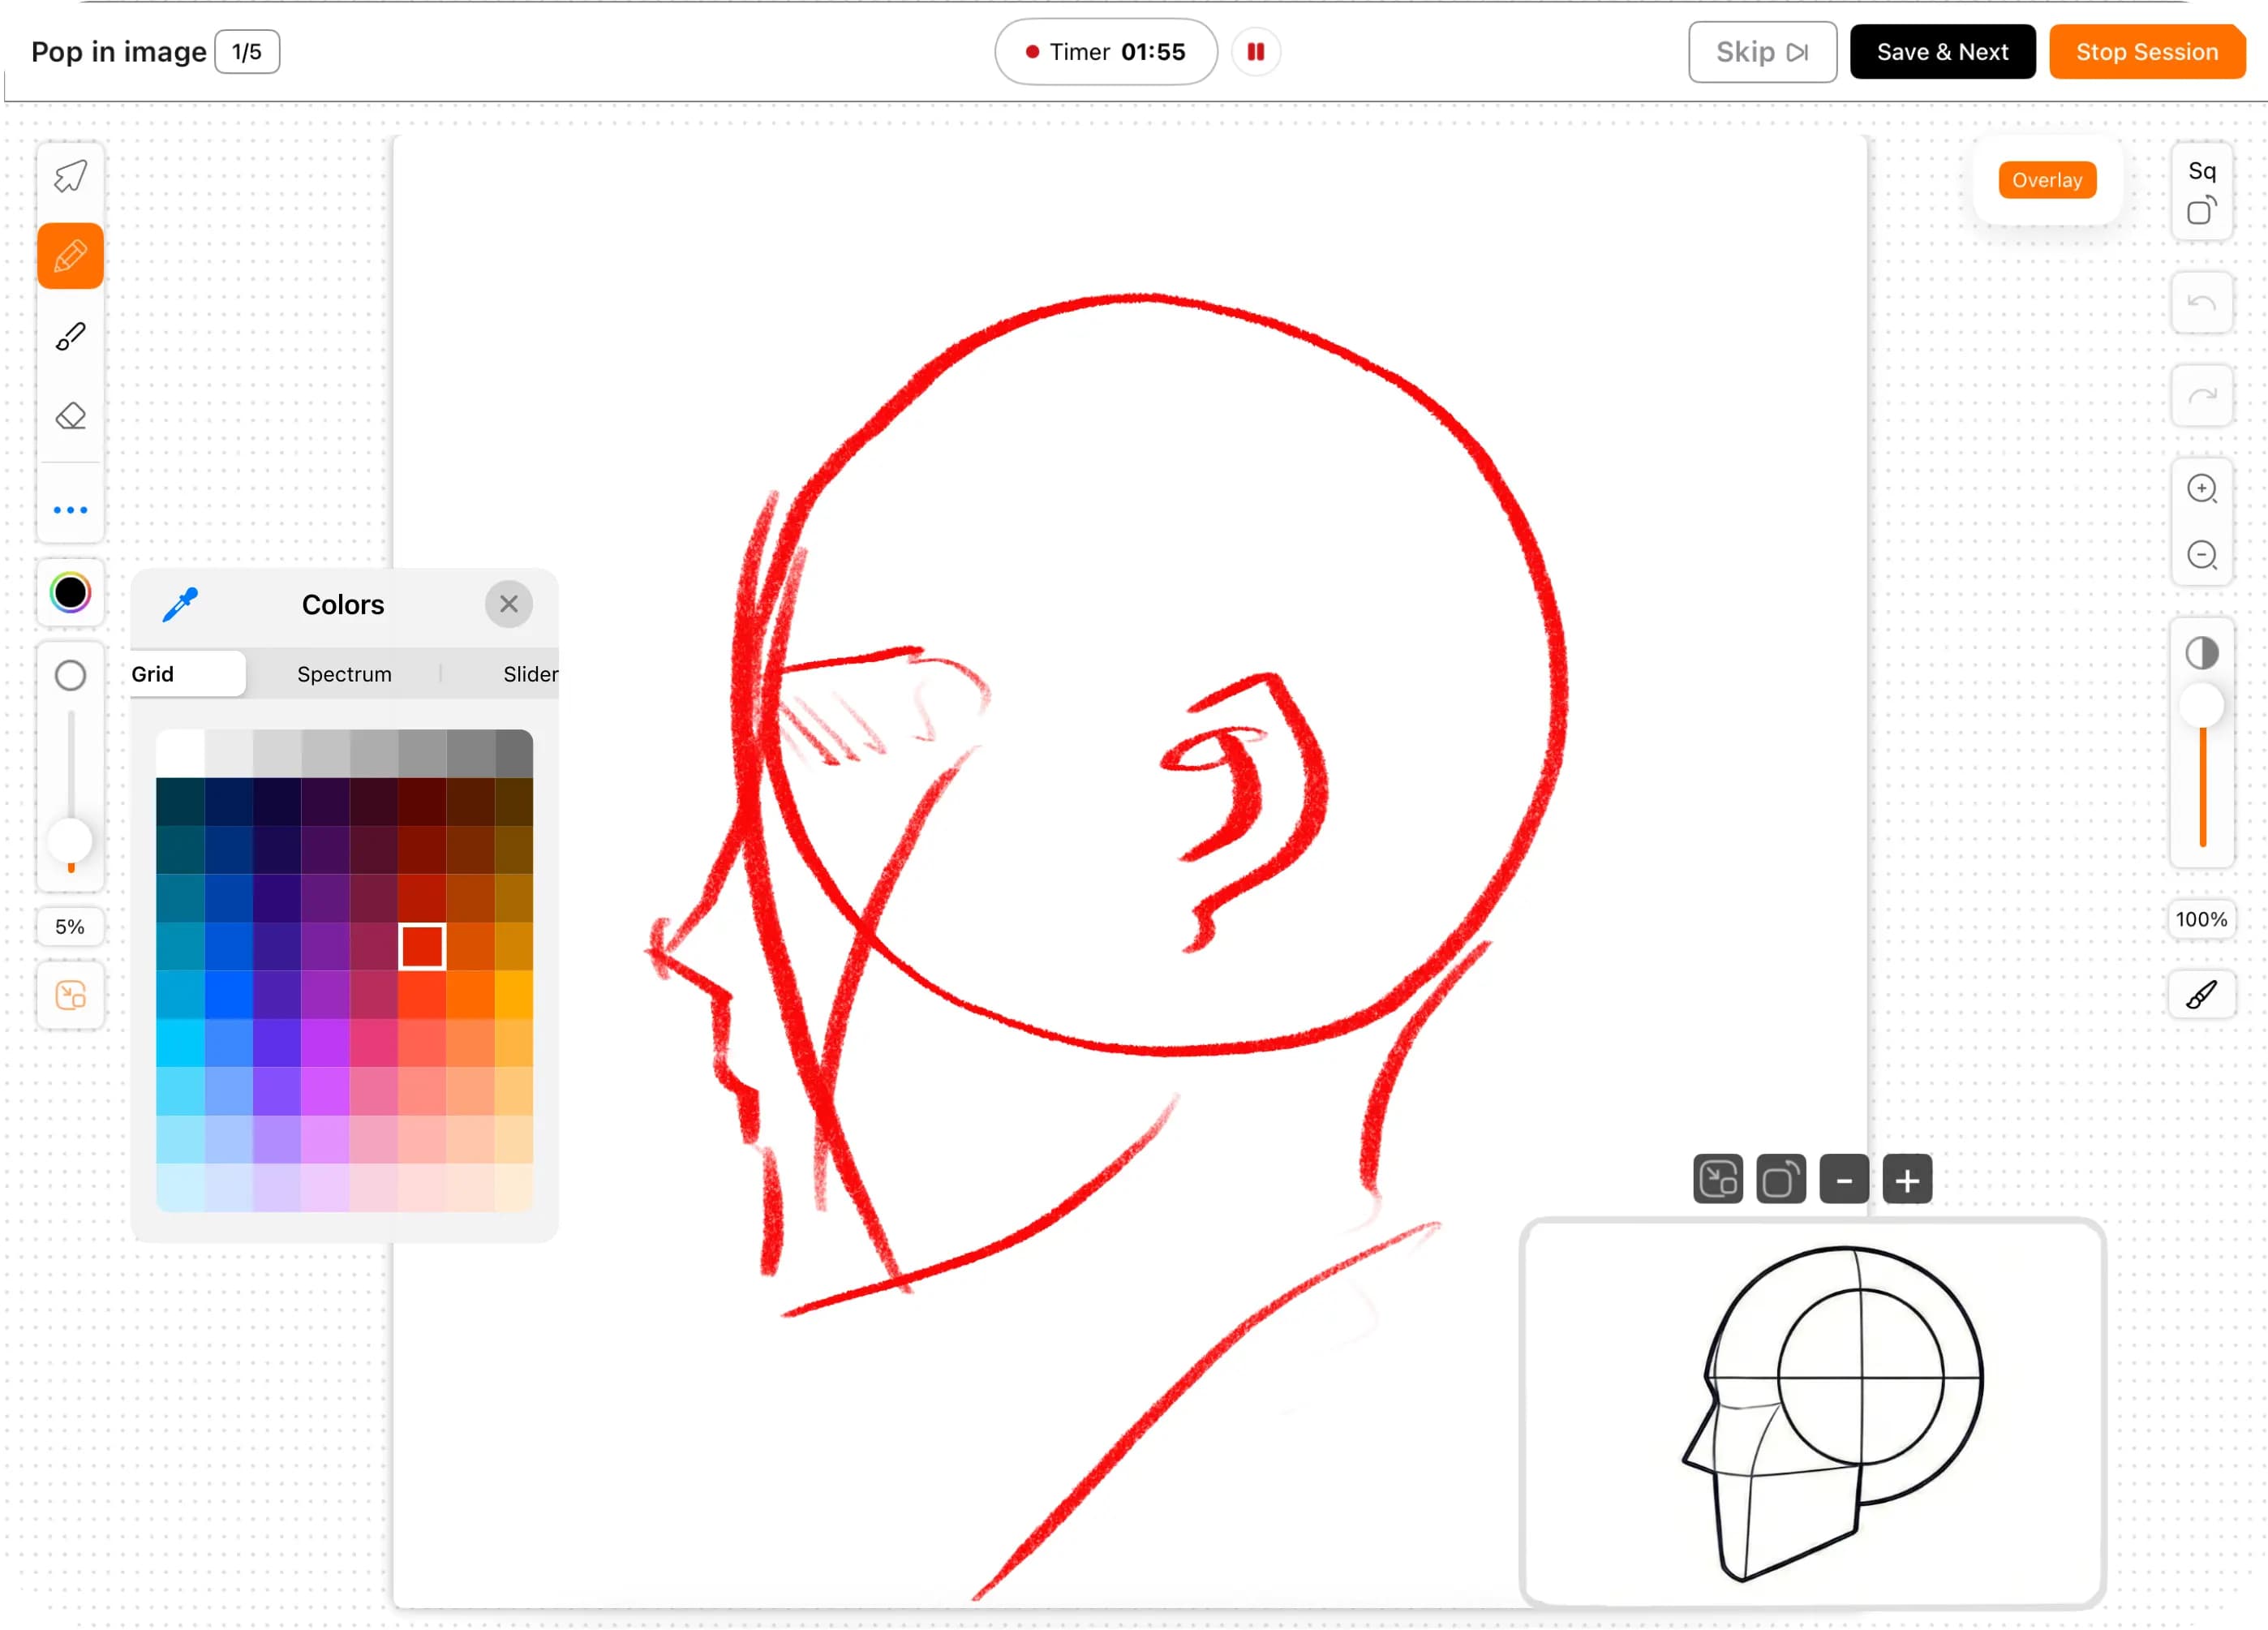
Task: Select the Pencil tool
Action: point(69,256)
